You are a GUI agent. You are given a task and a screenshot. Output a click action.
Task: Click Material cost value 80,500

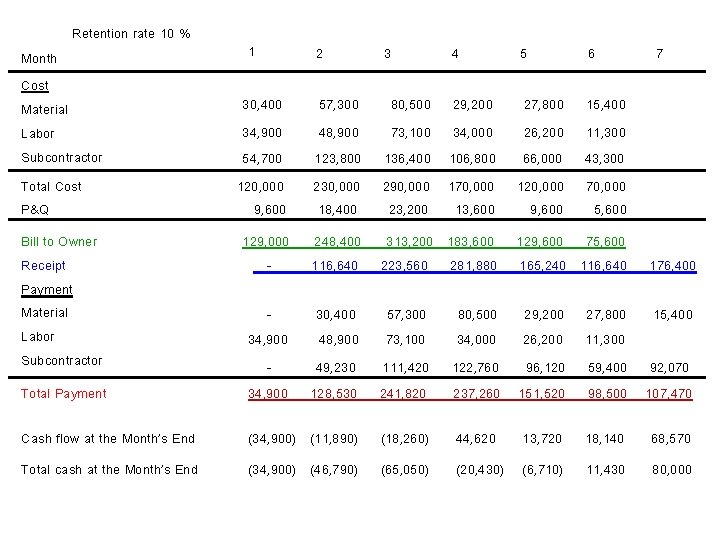(x=411, y=105)
